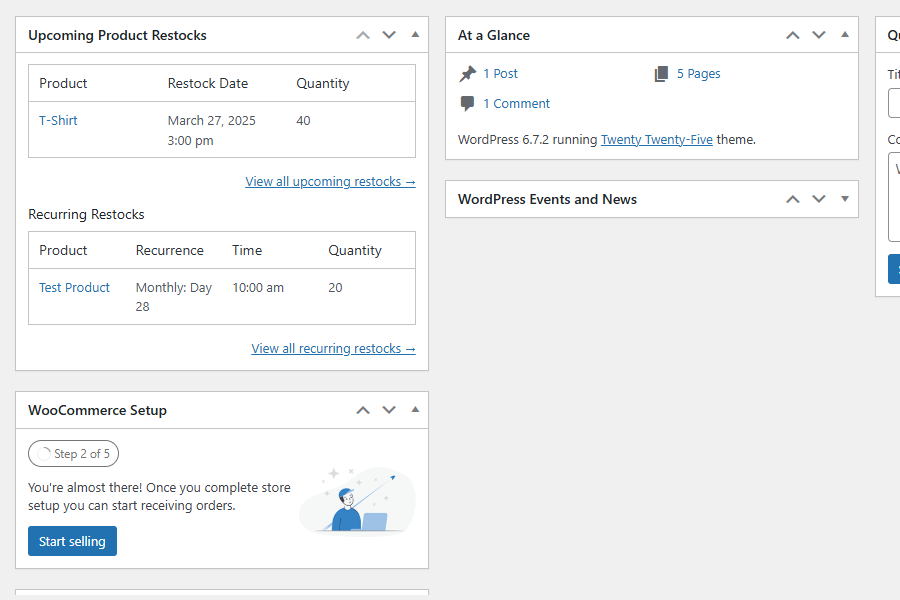The height and width of the screenshot is (600, 900).
Task: Click the Monthly: Day 28 recurrence cell
Action: click(173, 297)
